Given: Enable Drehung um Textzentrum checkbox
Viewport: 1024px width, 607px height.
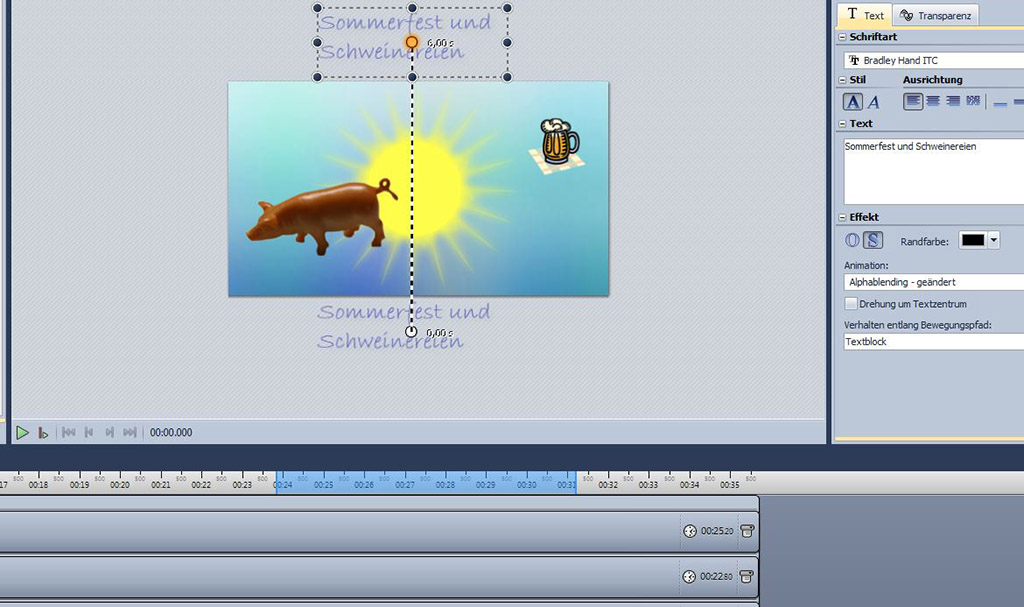Looking at the screenshot, I should coord(851,304).
